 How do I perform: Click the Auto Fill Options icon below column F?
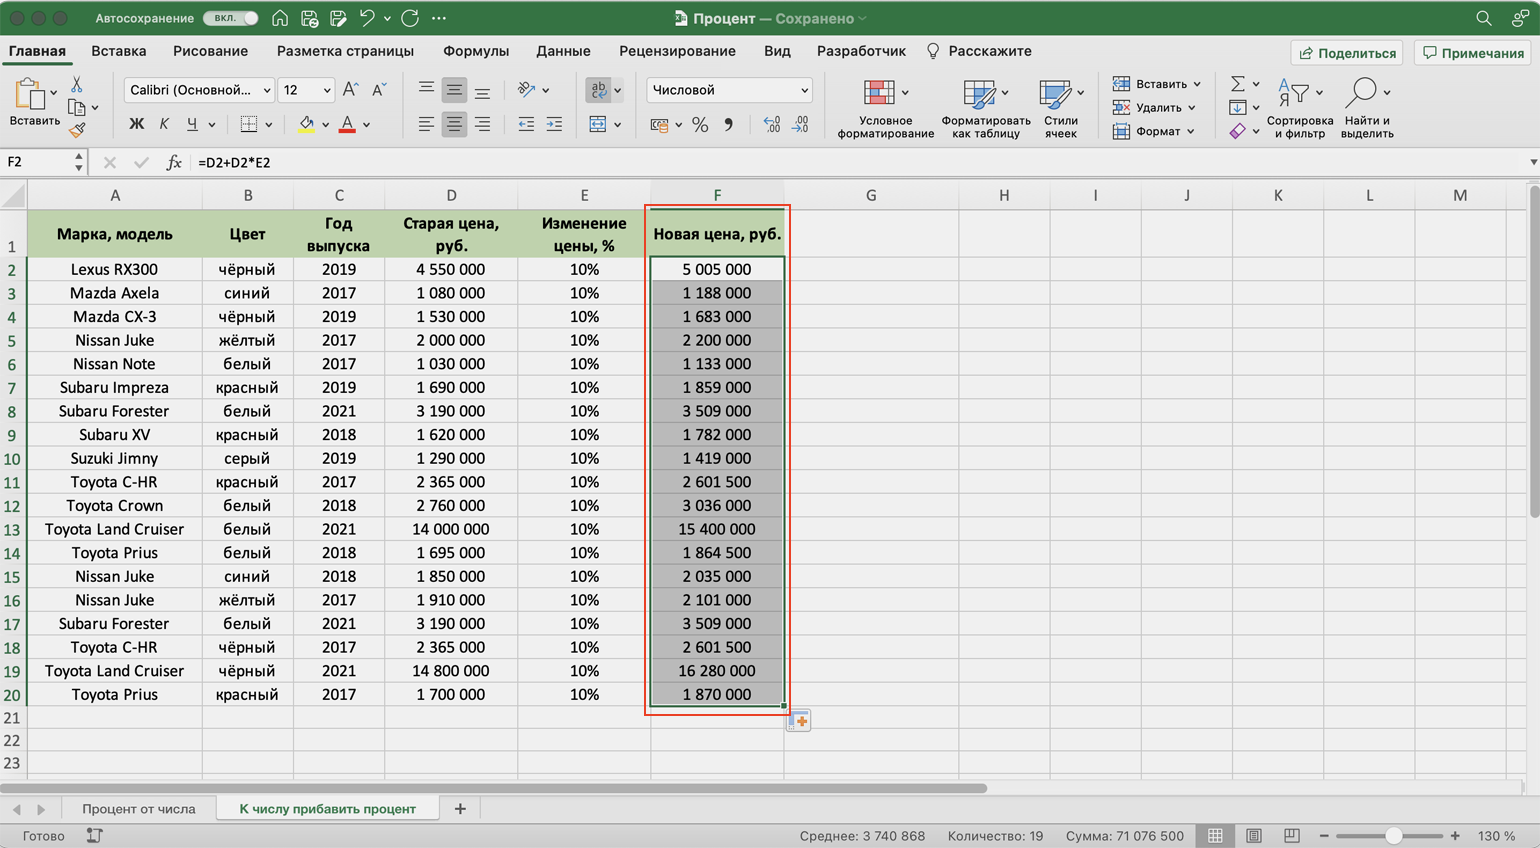click(x=799, y=721)
